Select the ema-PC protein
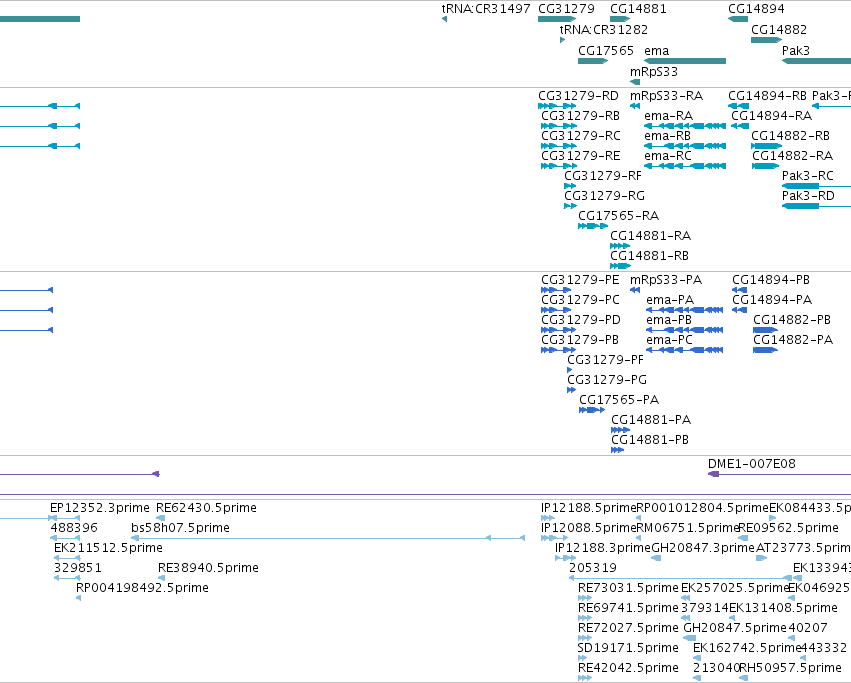This screenshot has width=851, height=683. (x=669, y=340)
